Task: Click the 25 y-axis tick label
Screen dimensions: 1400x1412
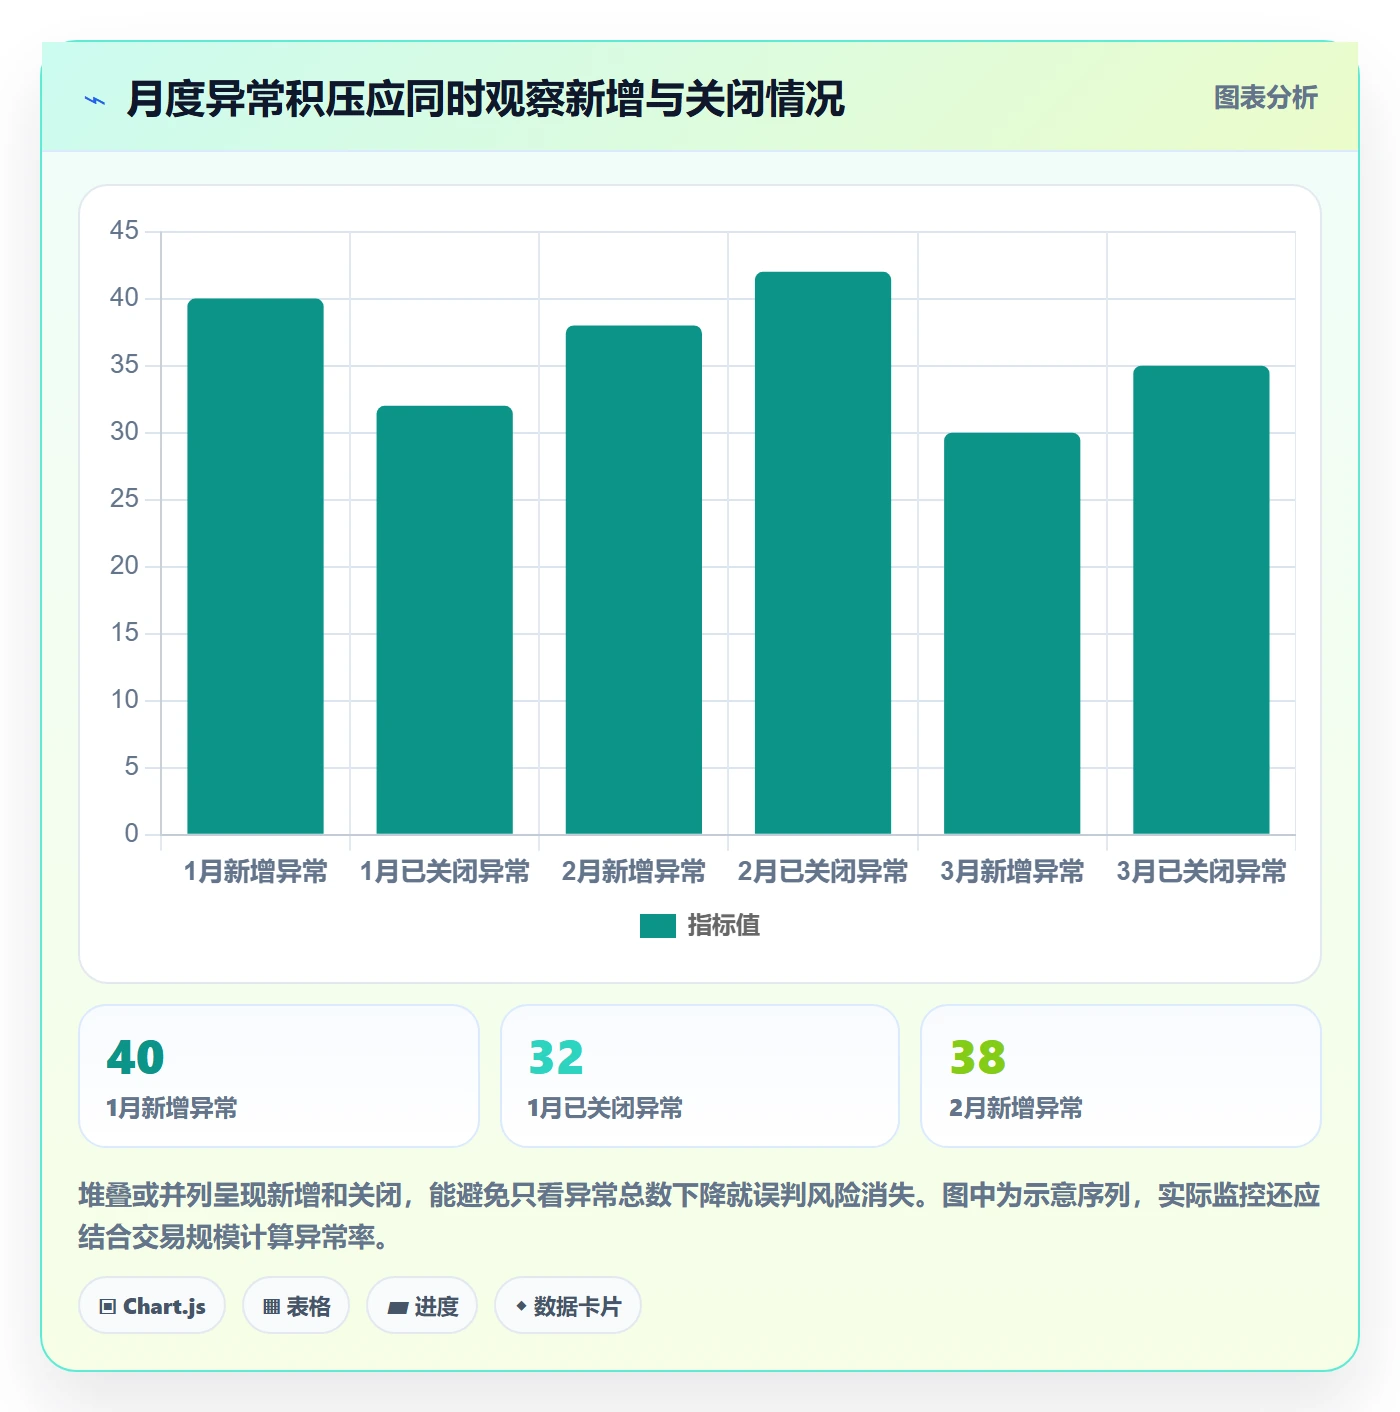Action: click(124, 499)
